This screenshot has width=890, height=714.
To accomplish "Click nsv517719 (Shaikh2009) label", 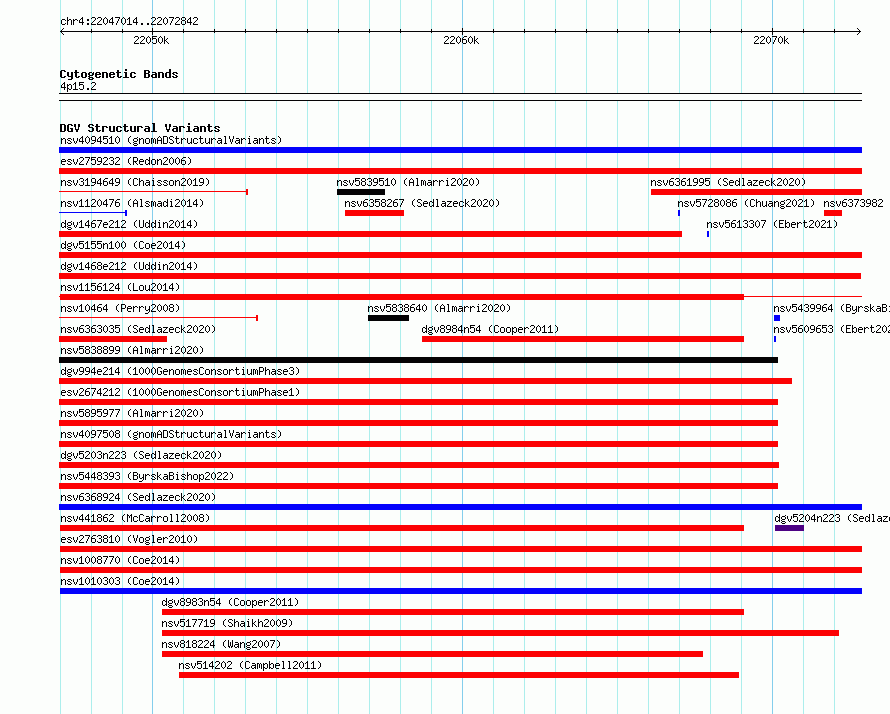I will (x=227, y=623).
